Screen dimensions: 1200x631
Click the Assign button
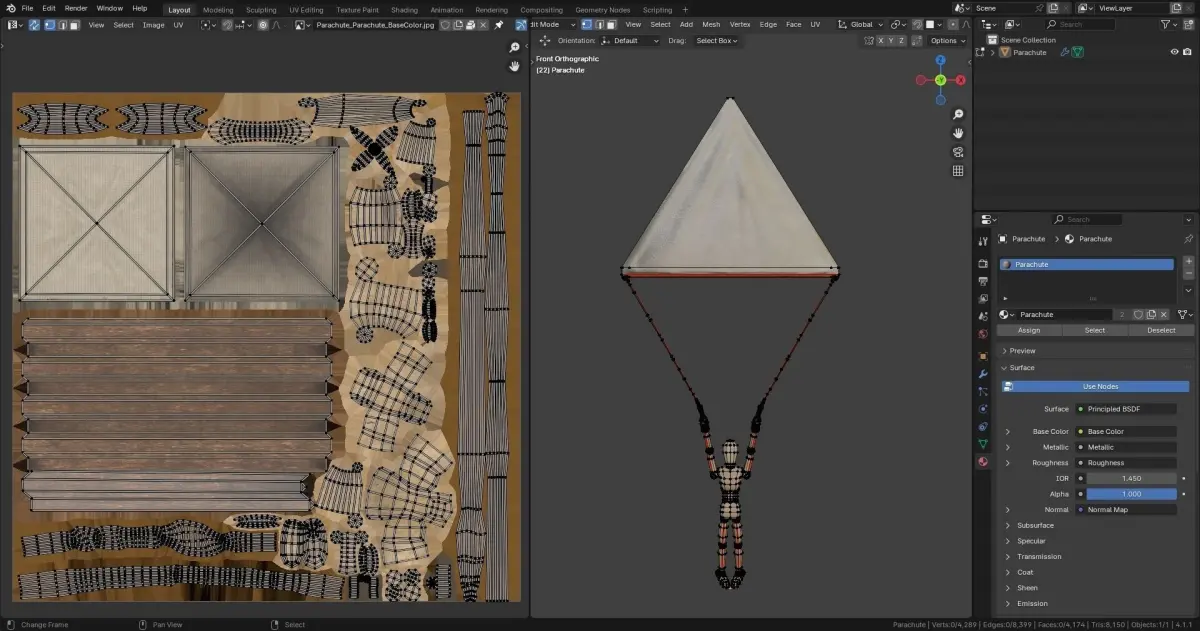tap(1029, 330)
